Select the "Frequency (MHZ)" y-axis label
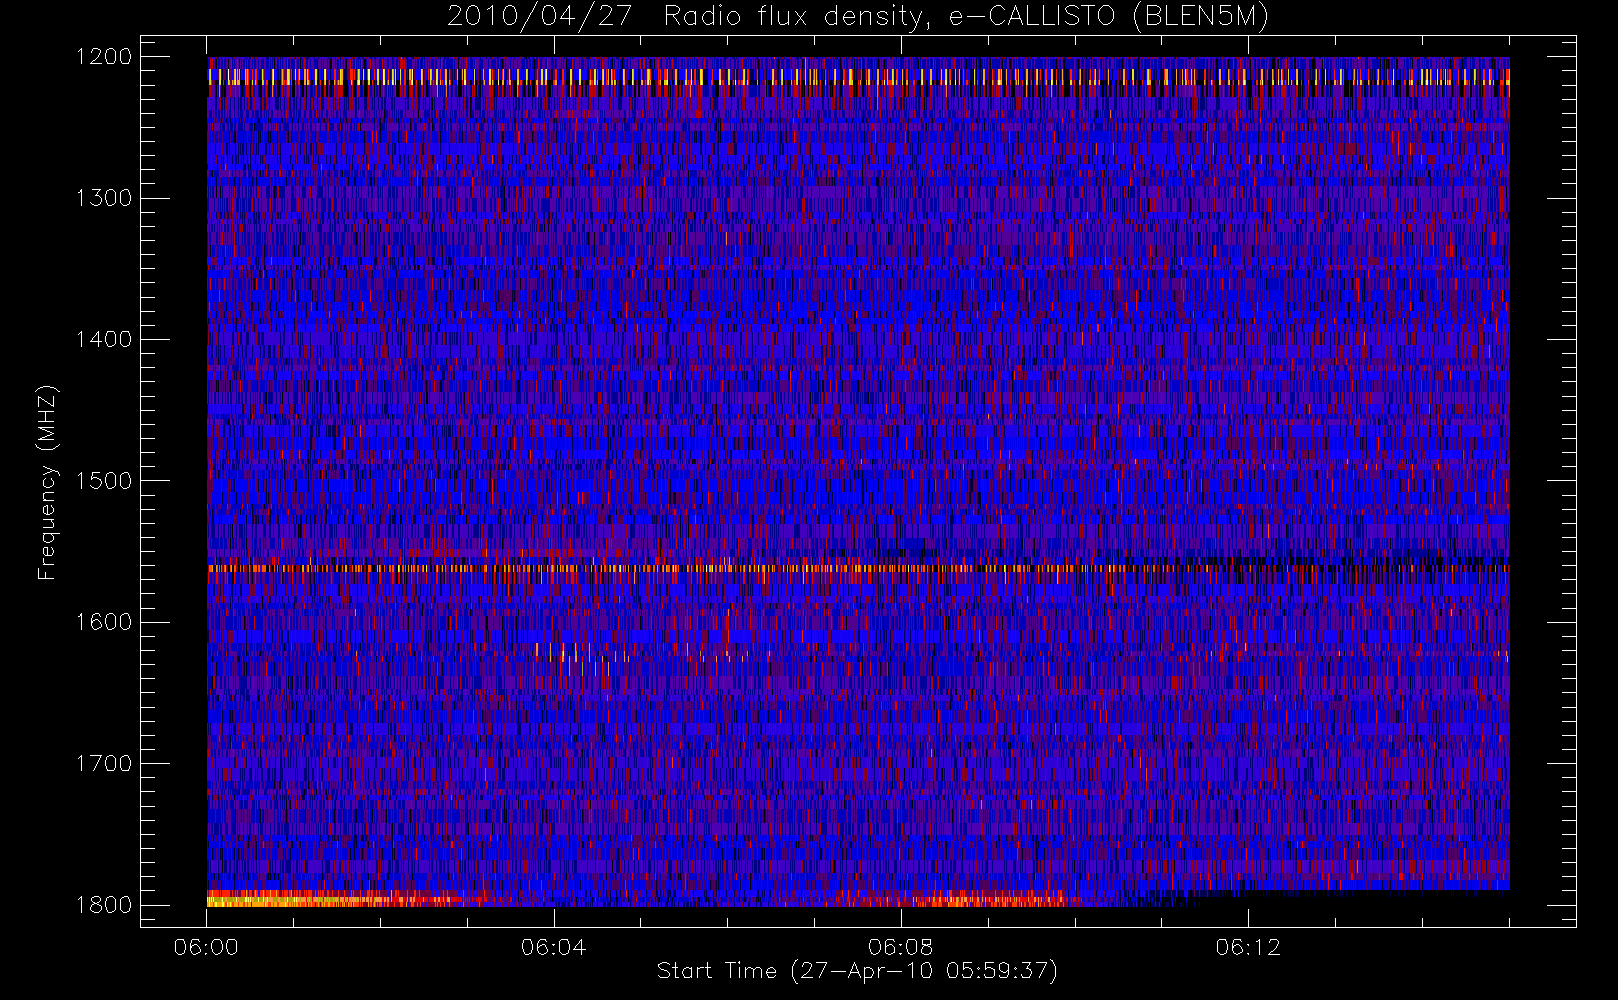This screenshot has height=1000, width=1618. [x=47, y=482]
